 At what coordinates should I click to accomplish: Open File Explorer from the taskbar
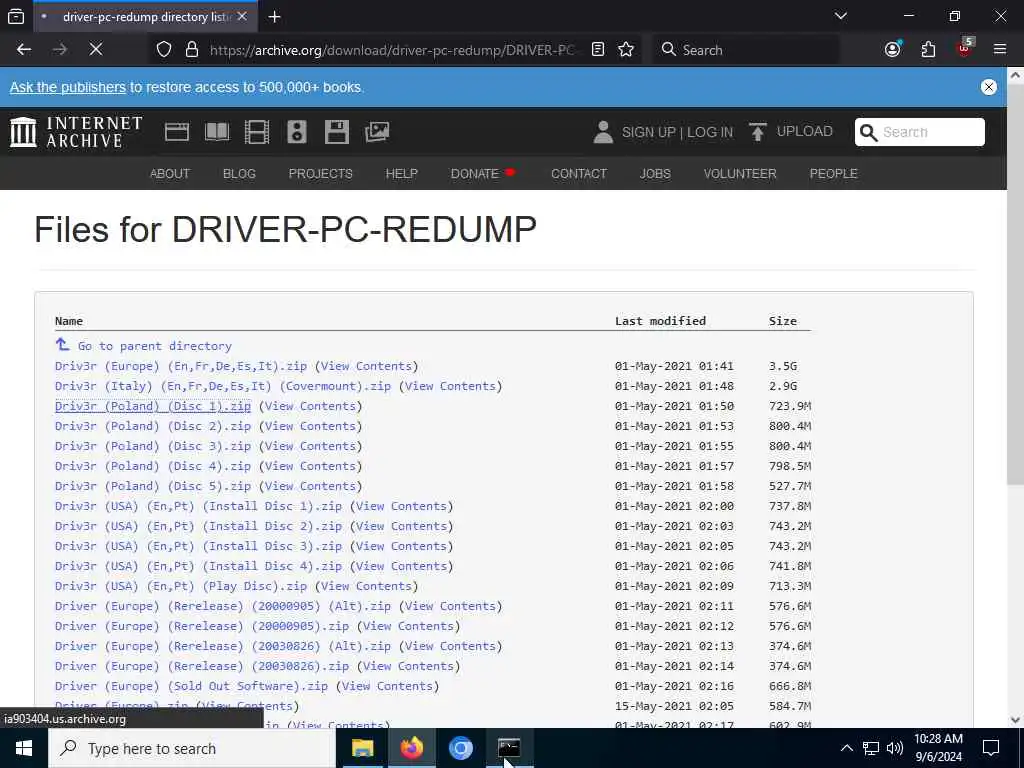click(362, 748)
